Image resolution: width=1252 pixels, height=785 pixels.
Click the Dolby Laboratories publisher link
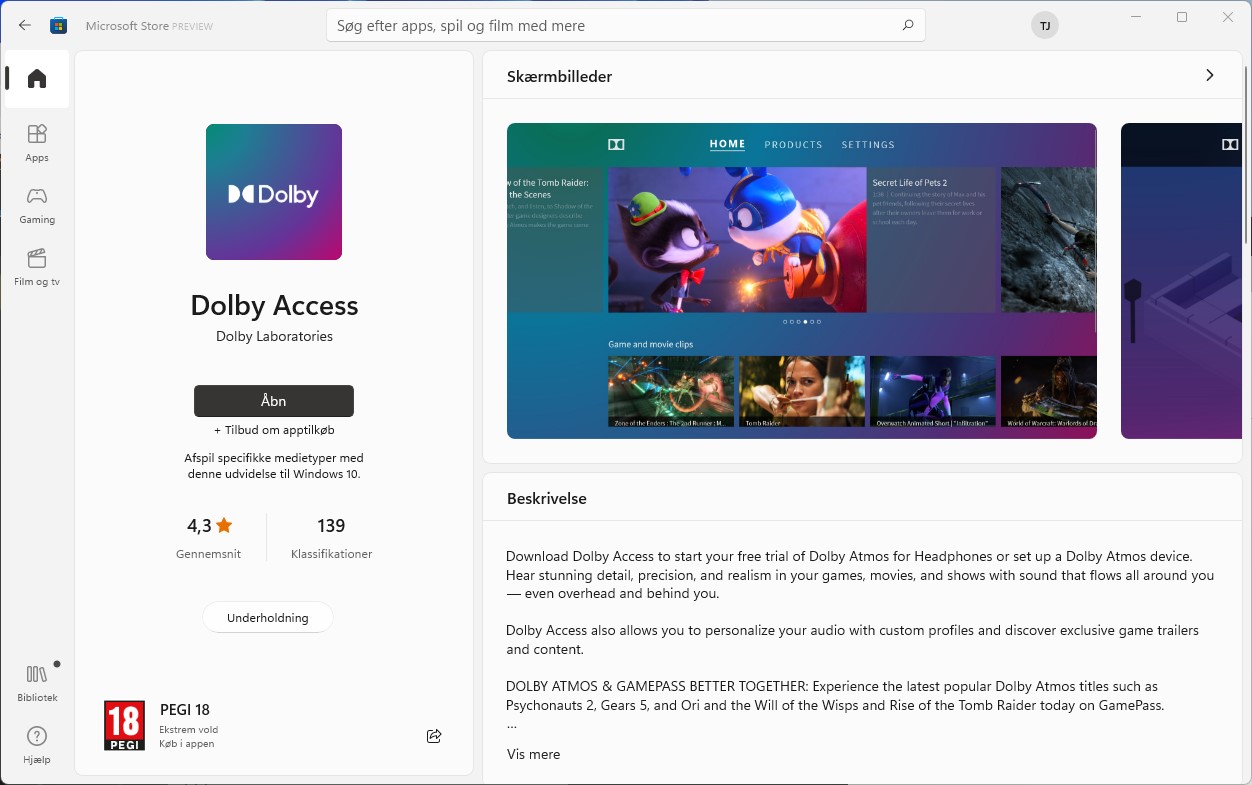tap(274, 336)
